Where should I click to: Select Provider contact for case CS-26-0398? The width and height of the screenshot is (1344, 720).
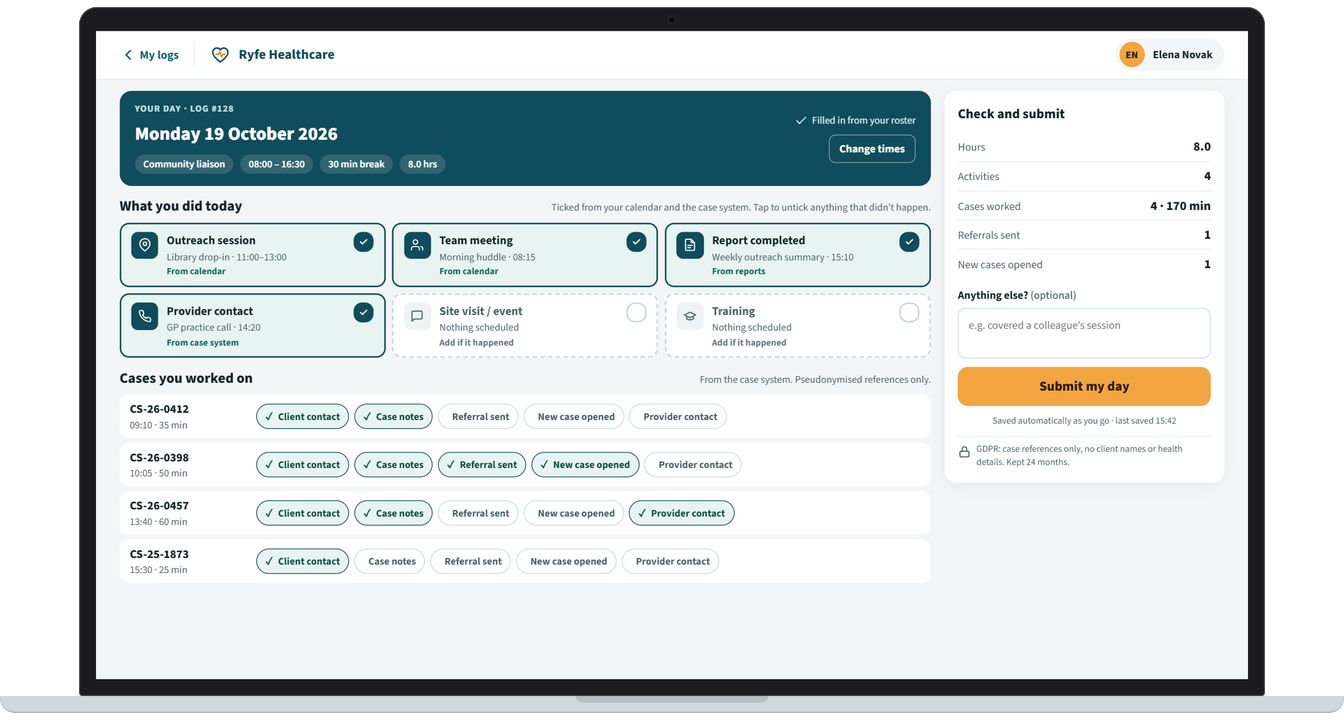[x=695, y=465]
